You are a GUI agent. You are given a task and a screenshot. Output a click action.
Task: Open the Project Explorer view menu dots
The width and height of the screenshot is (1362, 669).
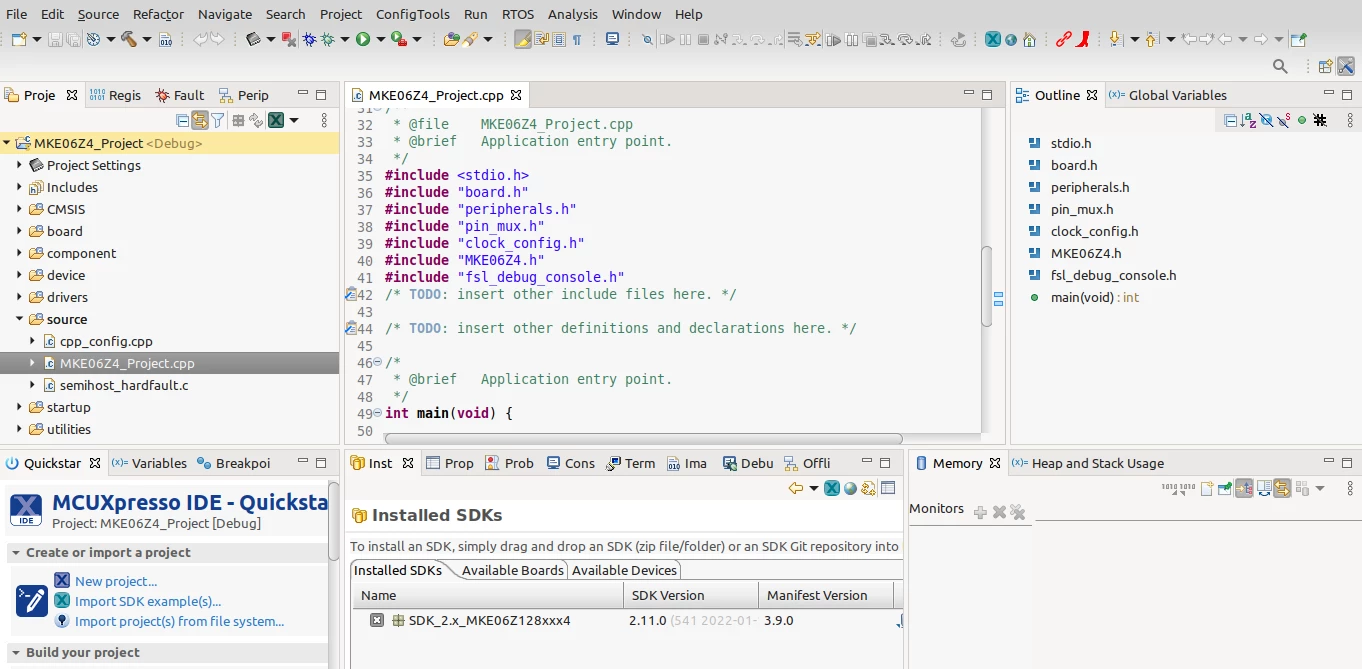coord(324,120)
